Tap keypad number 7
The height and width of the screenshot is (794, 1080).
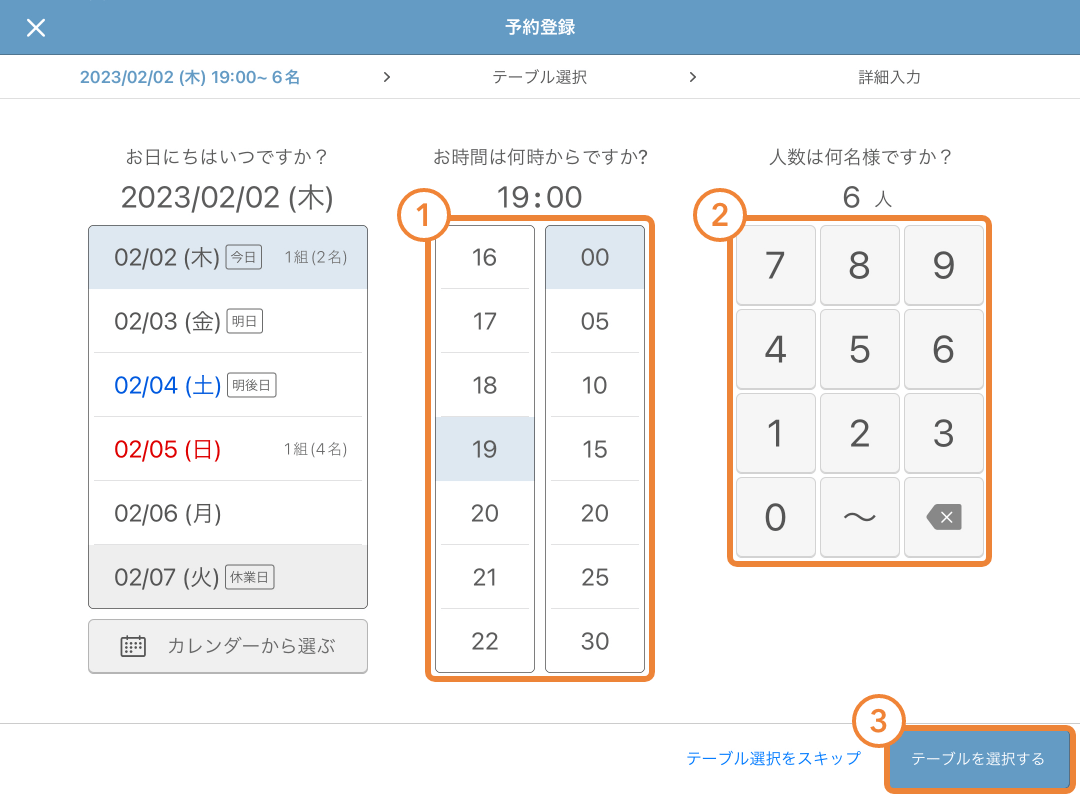776,265
